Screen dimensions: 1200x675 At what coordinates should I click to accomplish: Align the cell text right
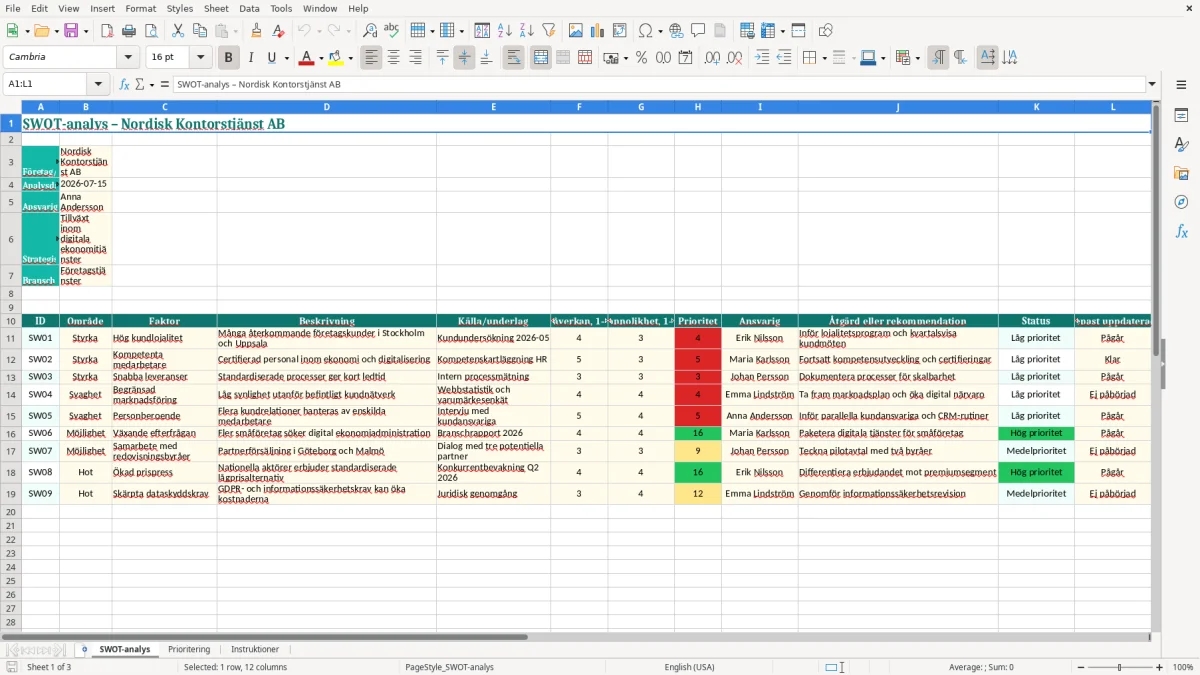[x=415, y=58]
